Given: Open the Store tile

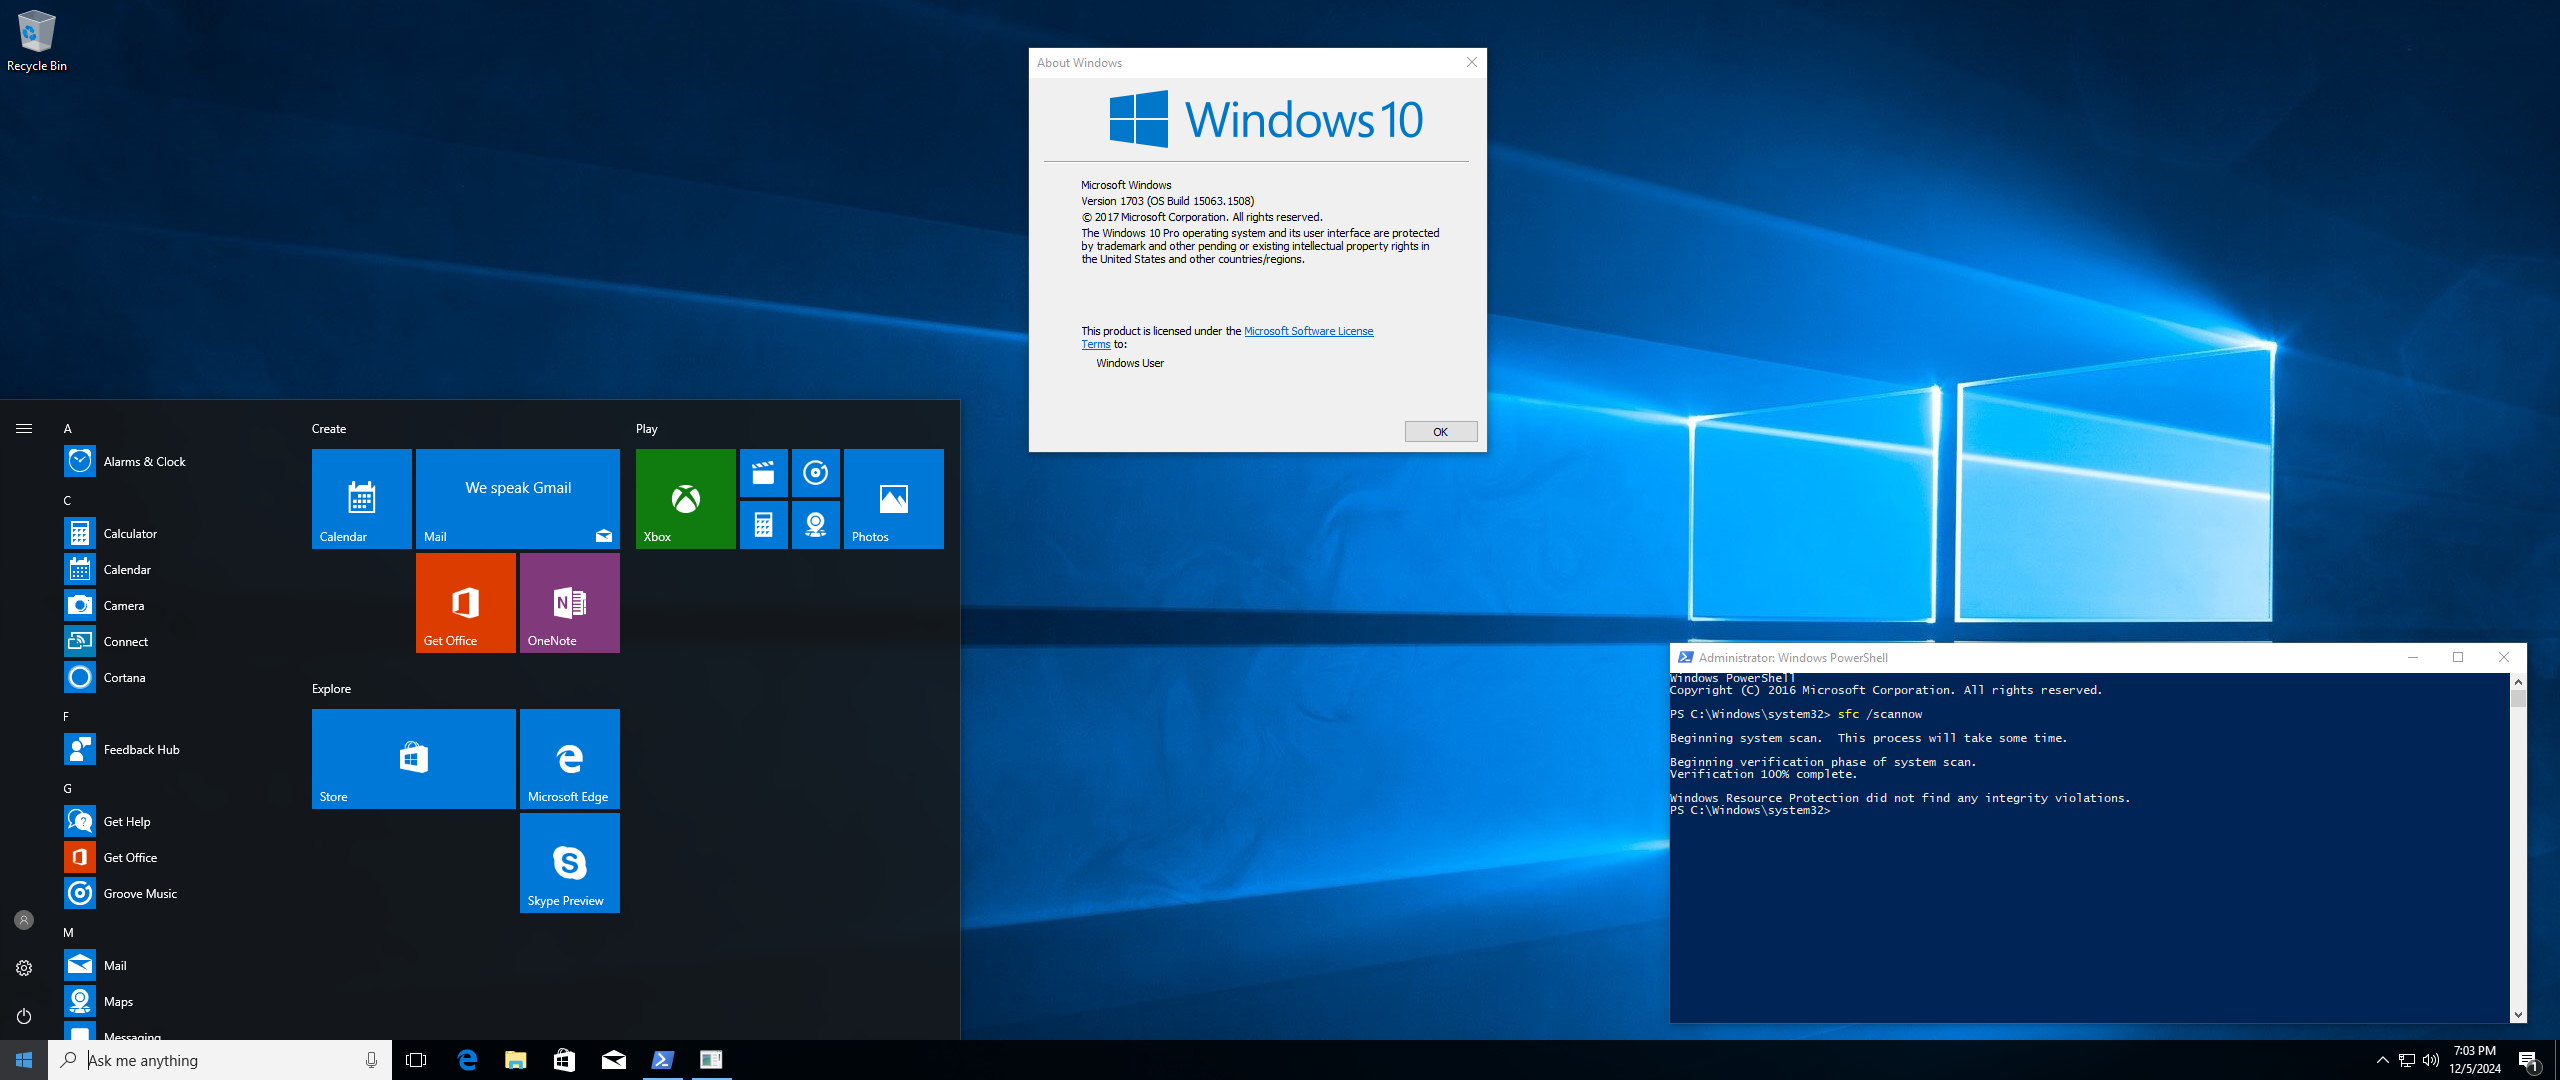Looking at the screenshot, I should tap(414, 759).
